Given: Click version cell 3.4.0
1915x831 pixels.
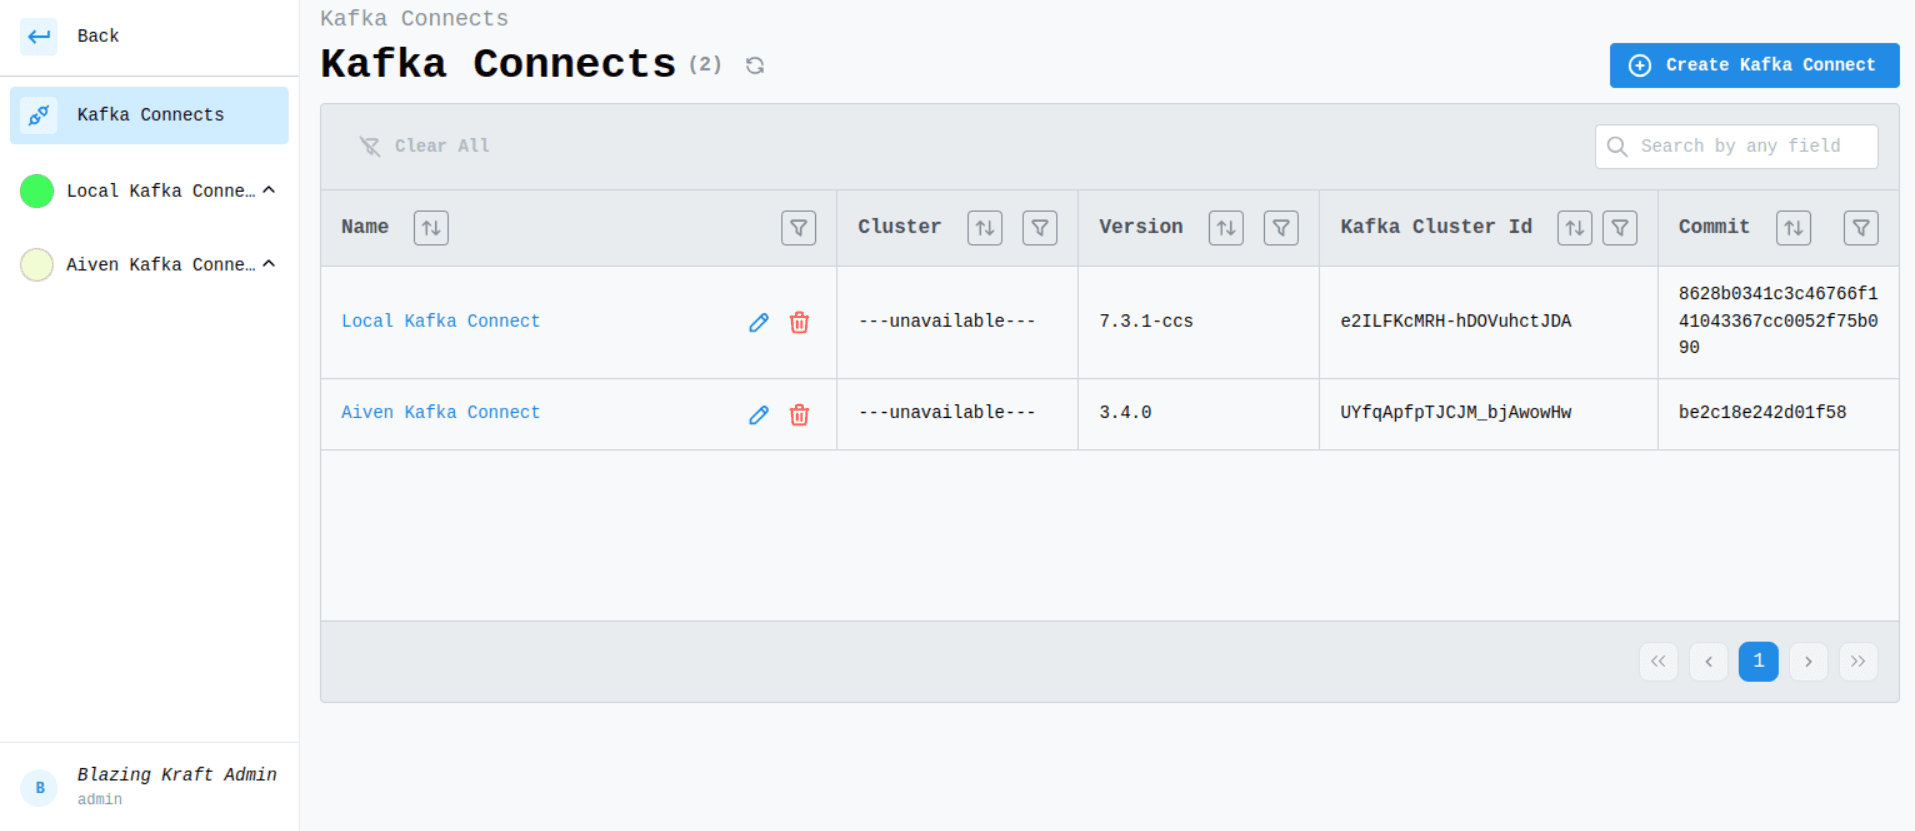Looking at the screenshot, I should coord(1125,412).
